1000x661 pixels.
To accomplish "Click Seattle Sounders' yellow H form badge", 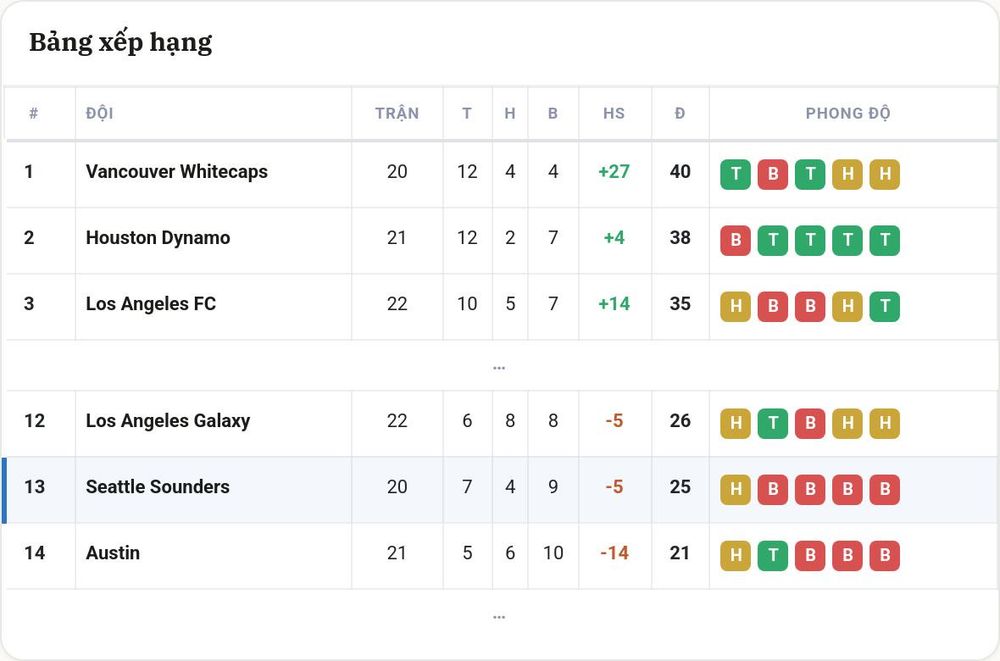I will pos(735,489).
